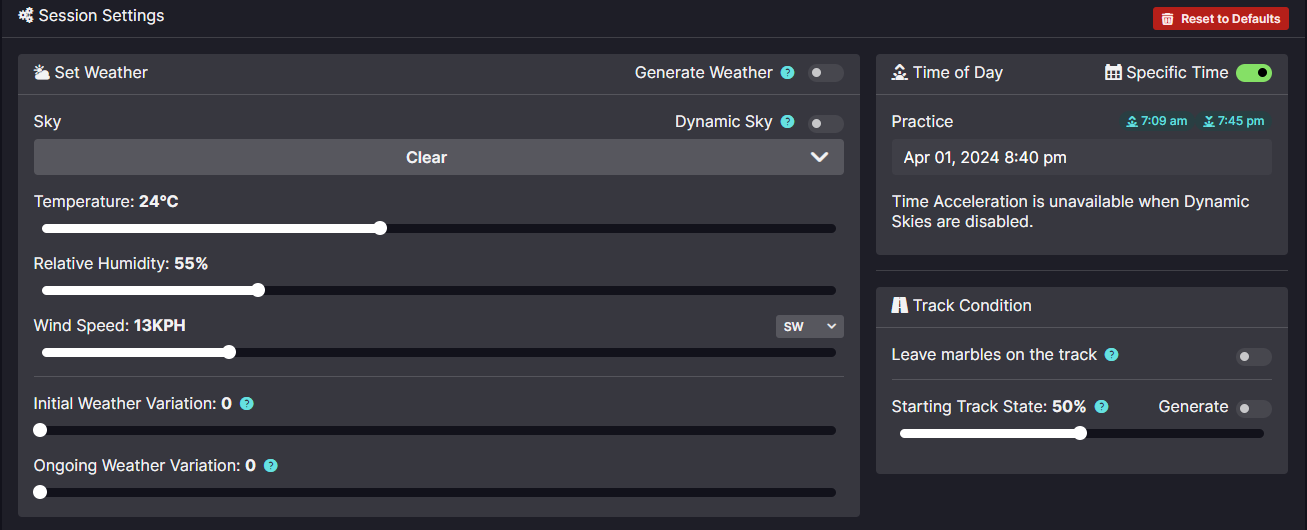Screen dimensions: 1307x530
Task: Open the Generate Weather help tooltip icon
Action: pos(788,73)
